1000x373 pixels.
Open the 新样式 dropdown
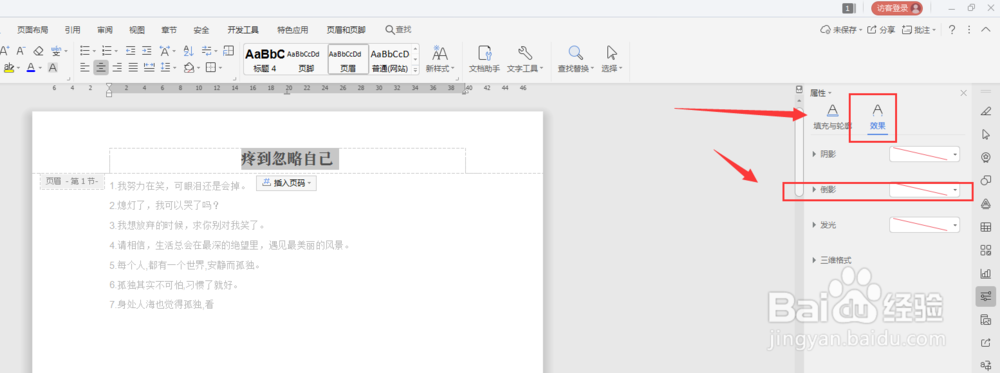point(440,59)
